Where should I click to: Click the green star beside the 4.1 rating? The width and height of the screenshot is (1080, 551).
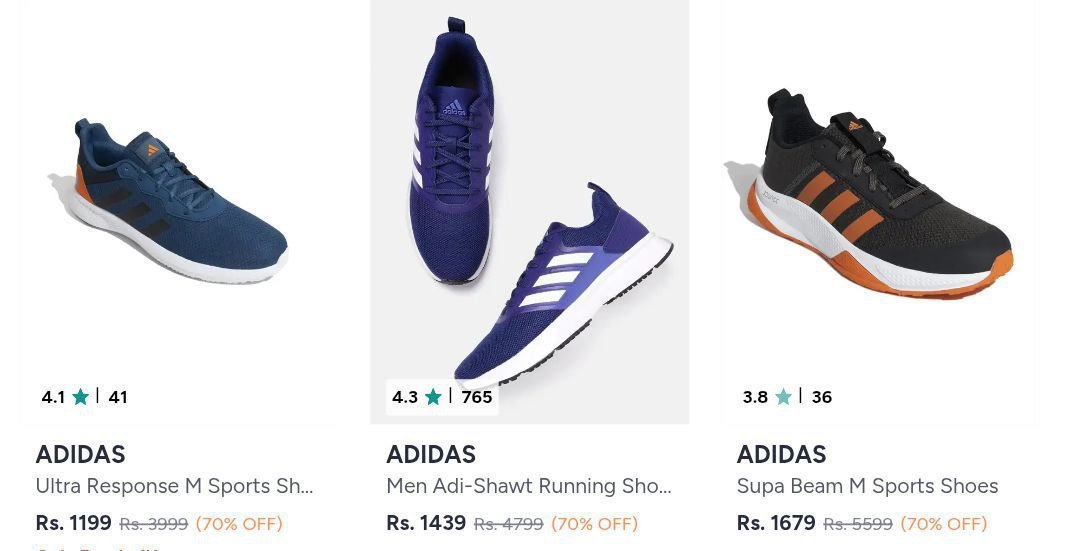81,397
